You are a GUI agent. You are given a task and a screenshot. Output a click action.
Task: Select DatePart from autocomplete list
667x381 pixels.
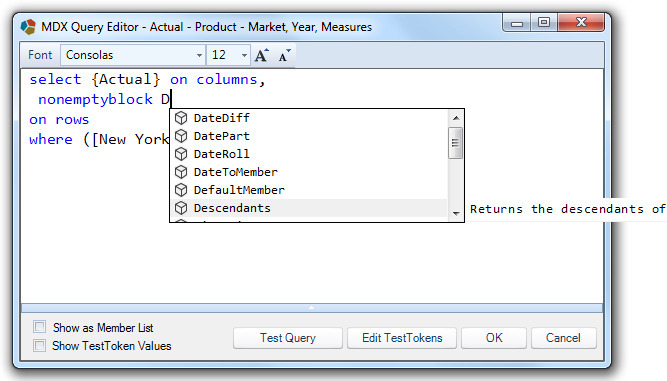tap(309, 136)
